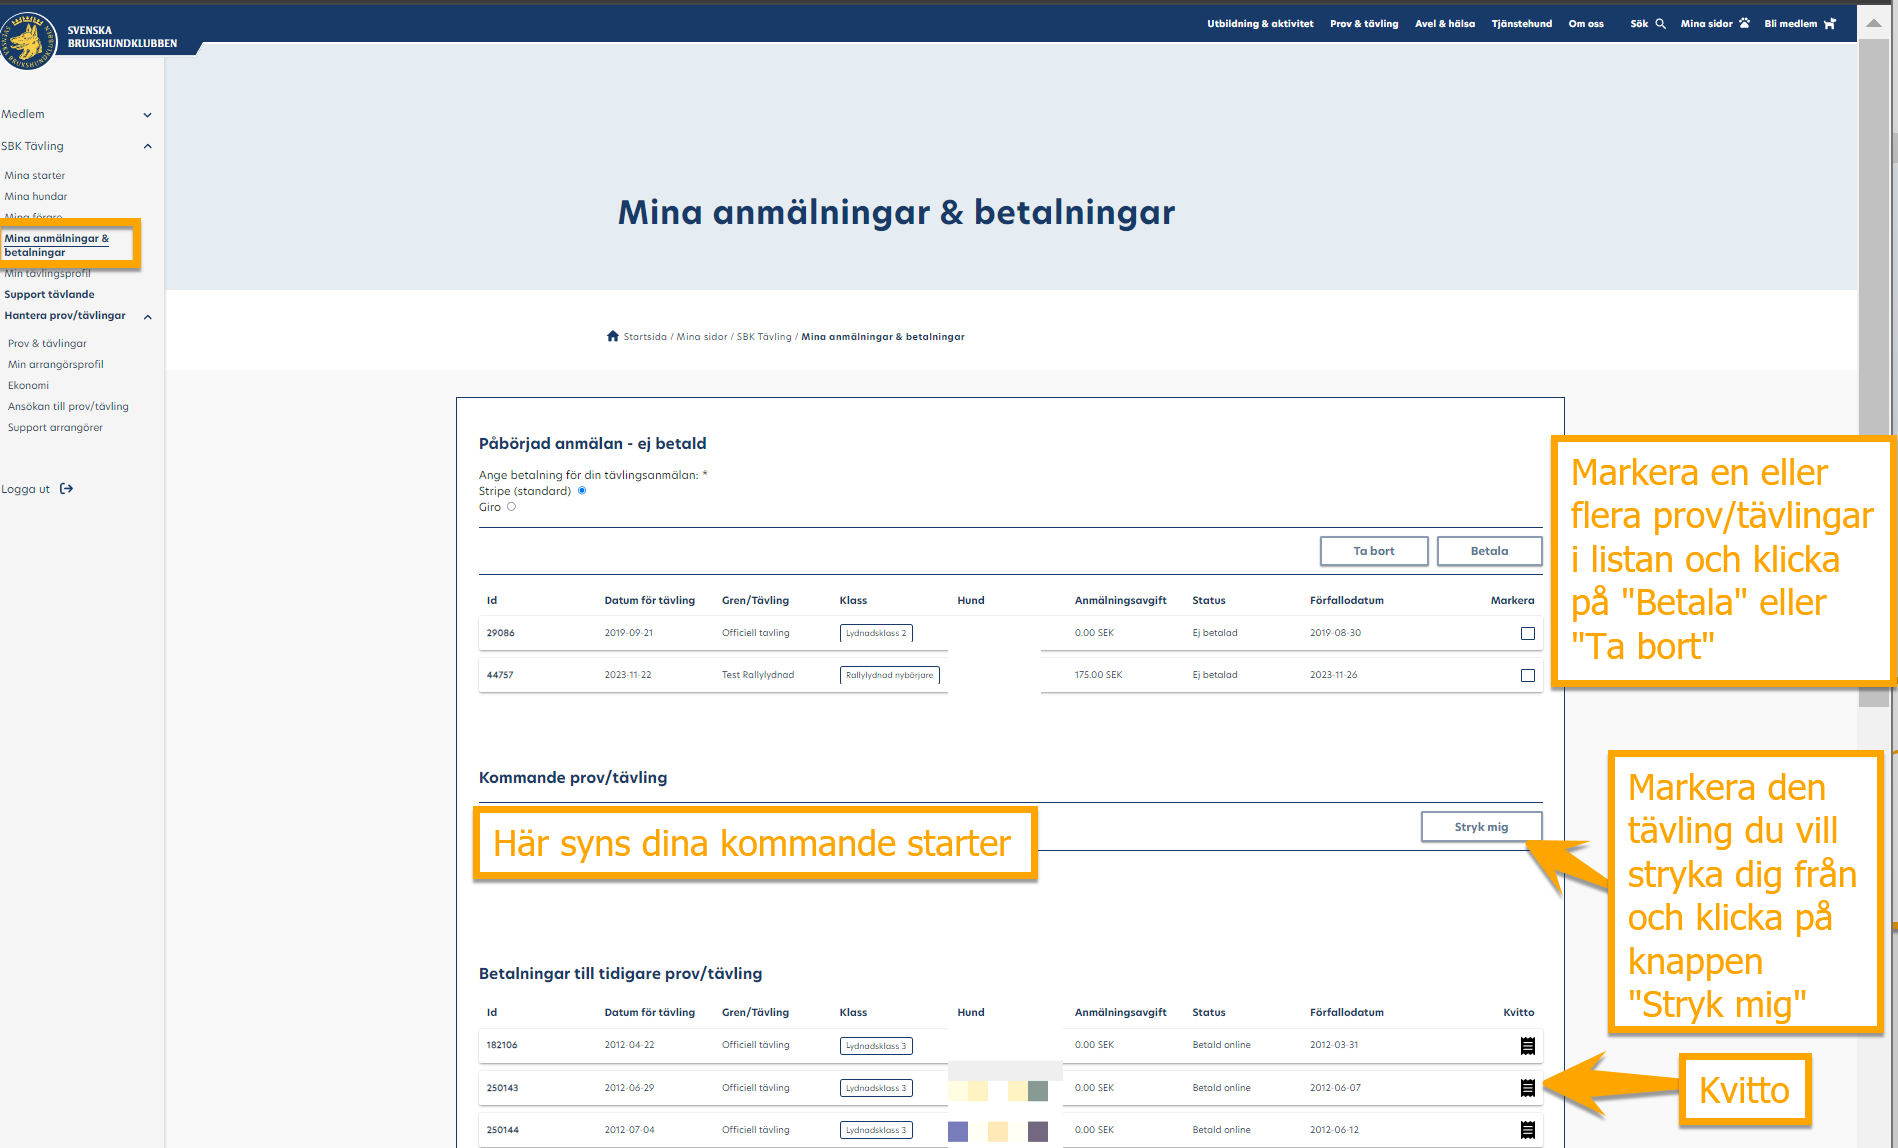Select Stripe (standard) payment option

(x=582, y=491)
